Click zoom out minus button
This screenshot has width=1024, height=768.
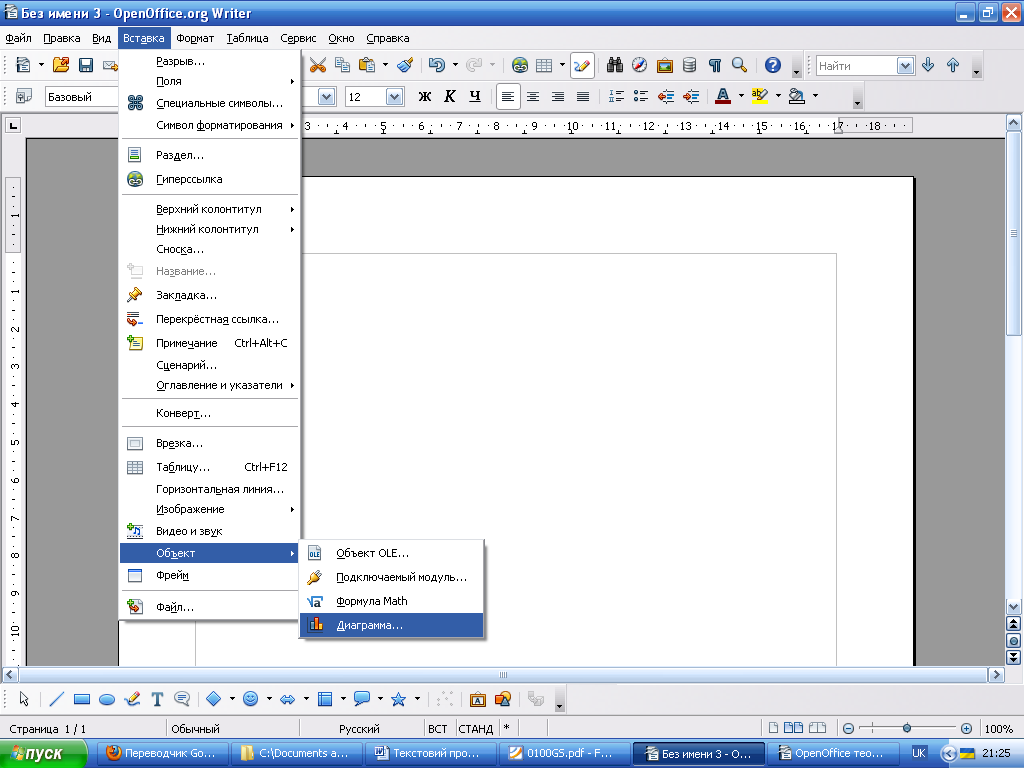point(848,728)
